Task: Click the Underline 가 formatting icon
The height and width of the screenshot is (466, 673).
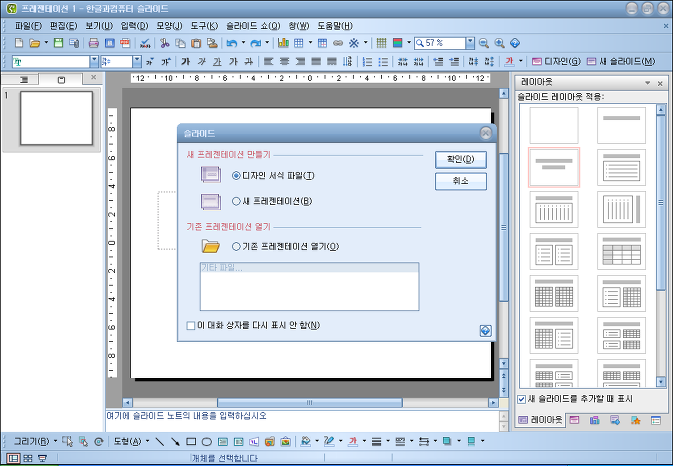Action: coord(217,62)
